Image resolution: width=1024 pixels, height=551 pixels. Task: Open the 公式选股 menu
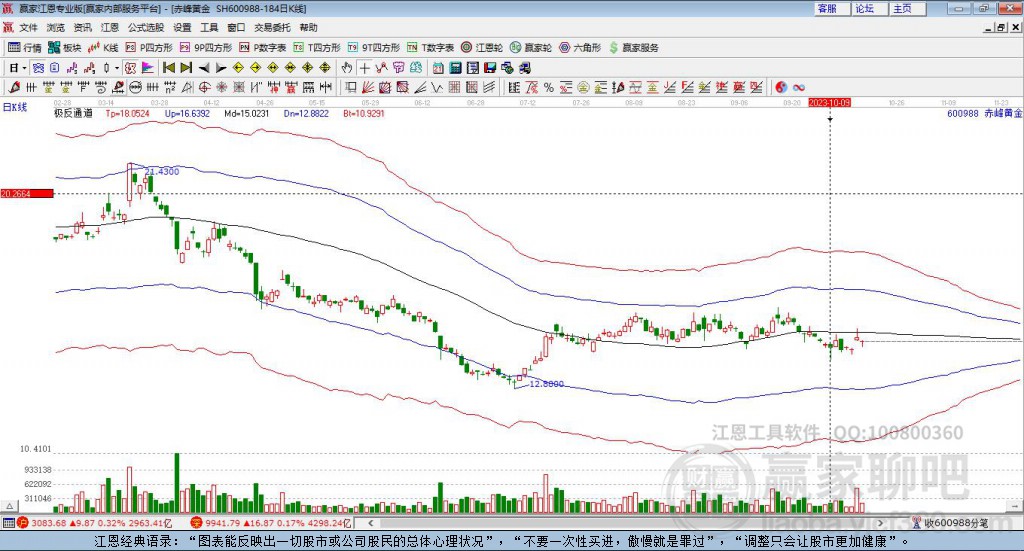pos(146,27)
